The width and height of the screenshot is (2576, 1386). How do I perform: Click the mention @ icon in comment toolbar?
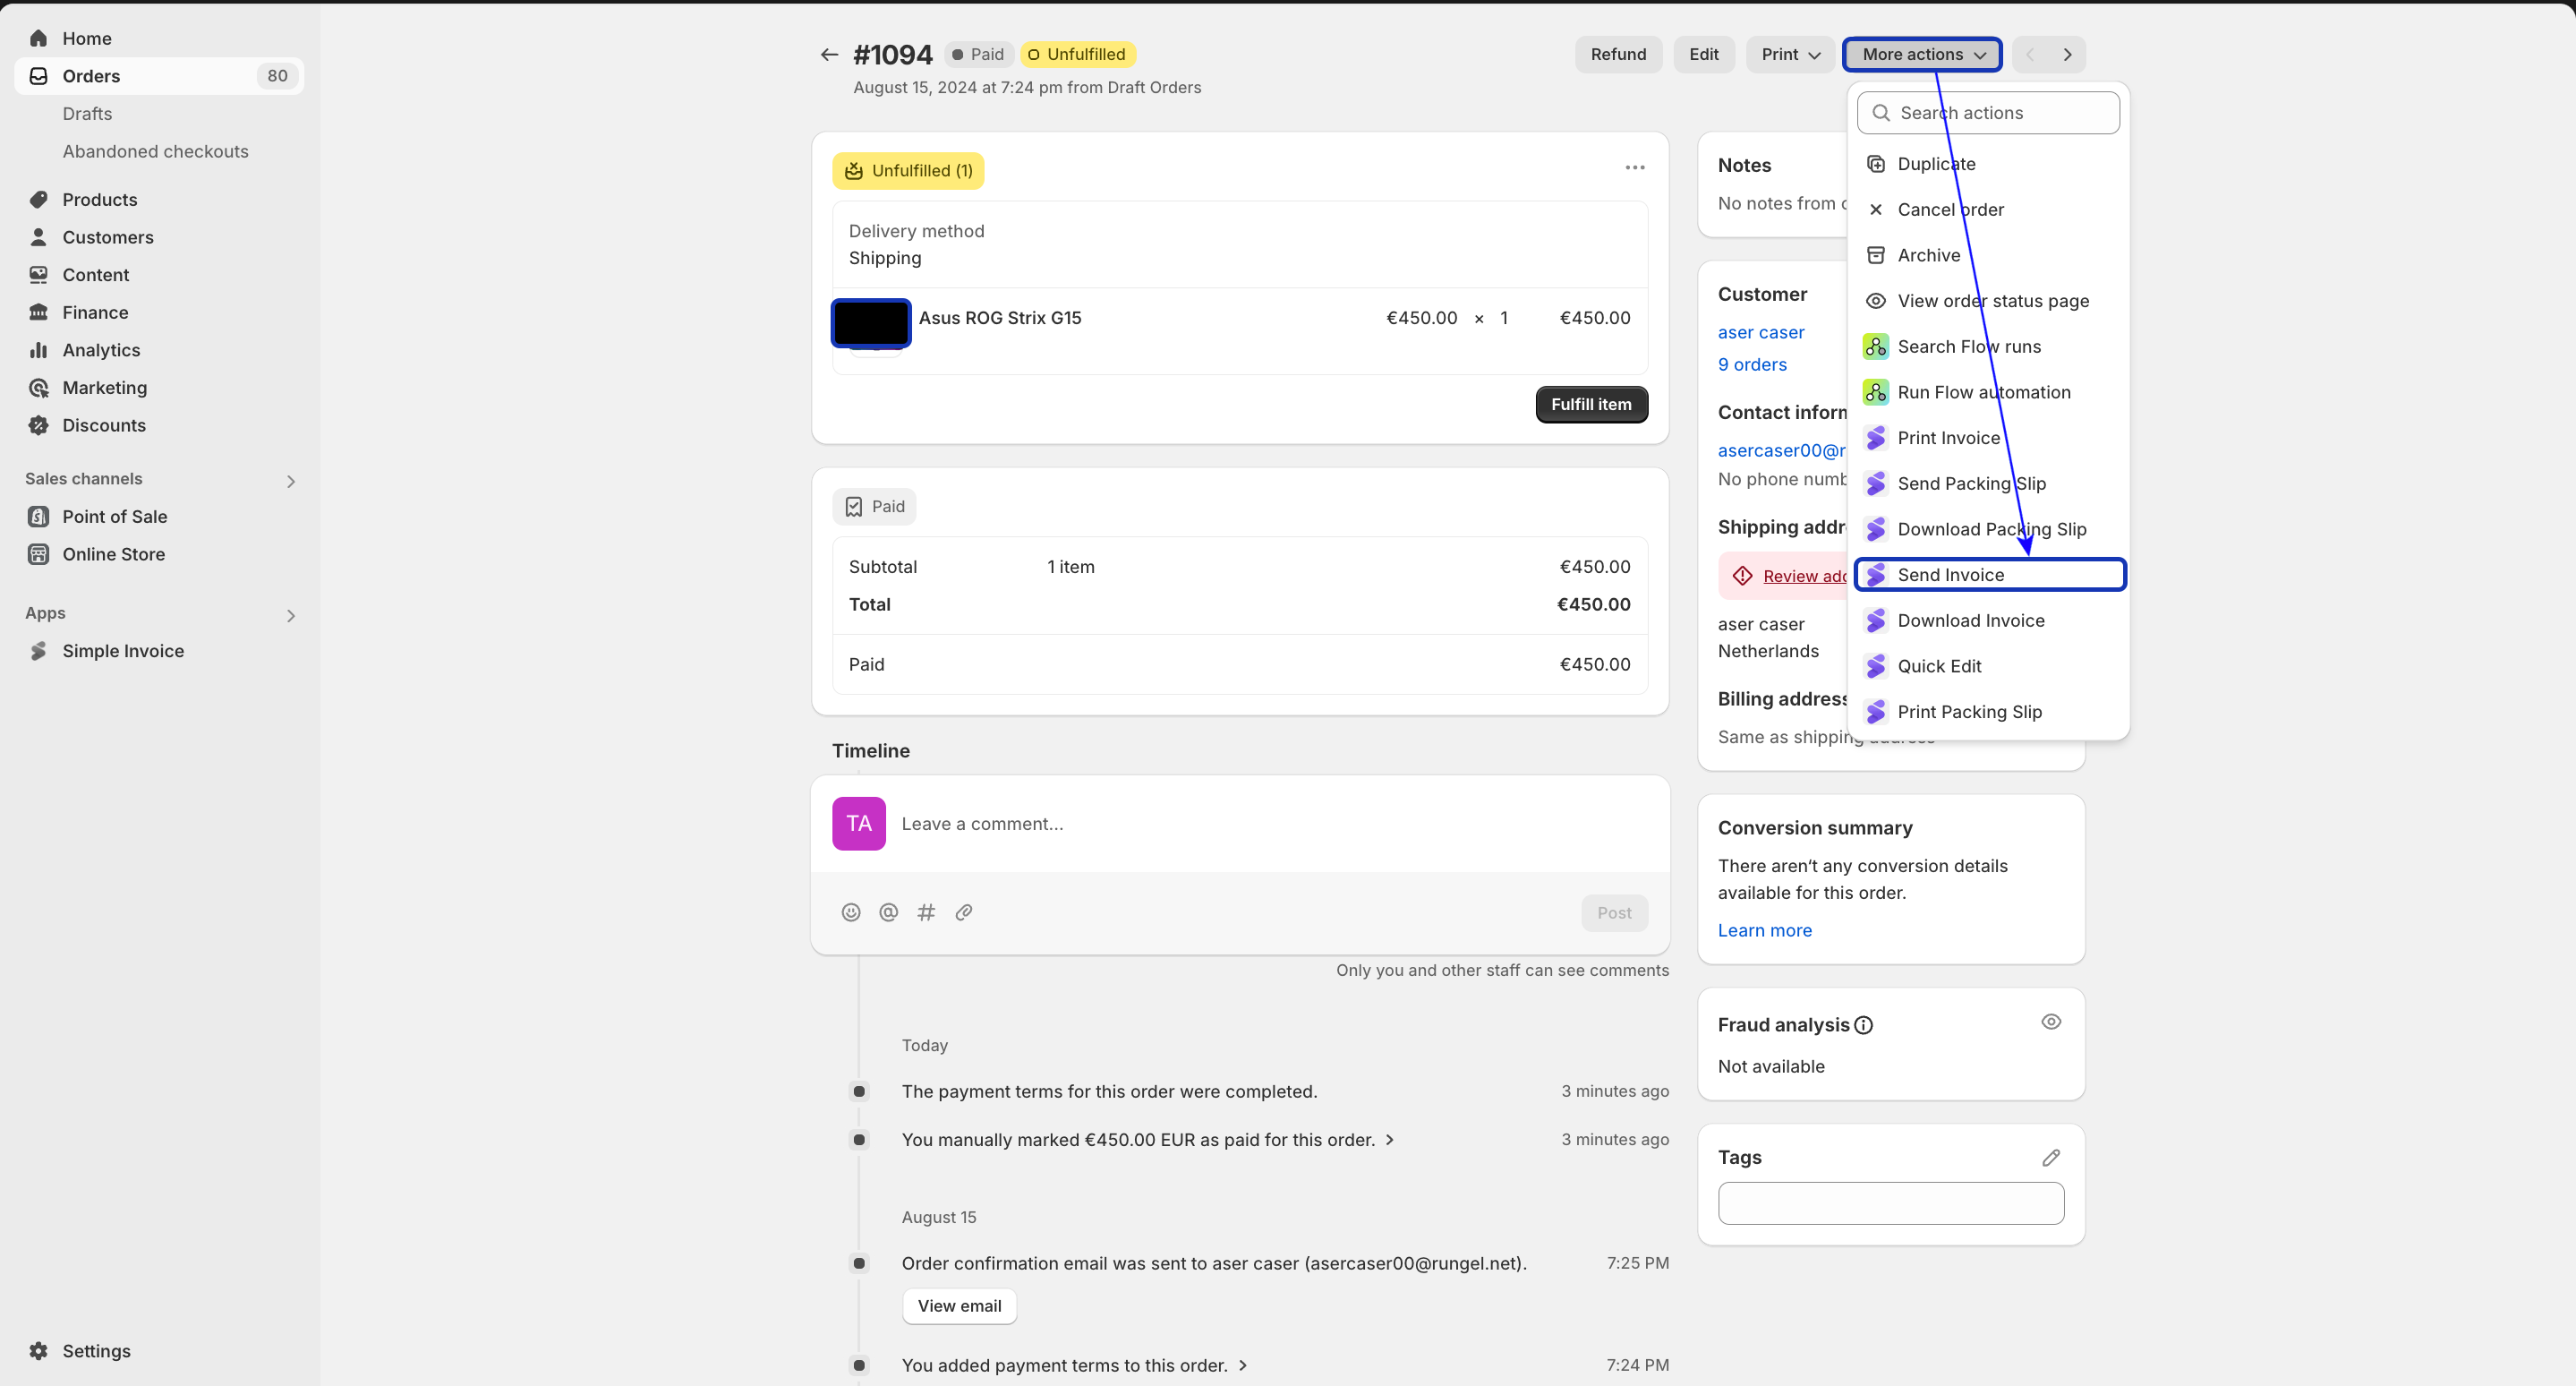pyautogui.click(x=888, y=912)
